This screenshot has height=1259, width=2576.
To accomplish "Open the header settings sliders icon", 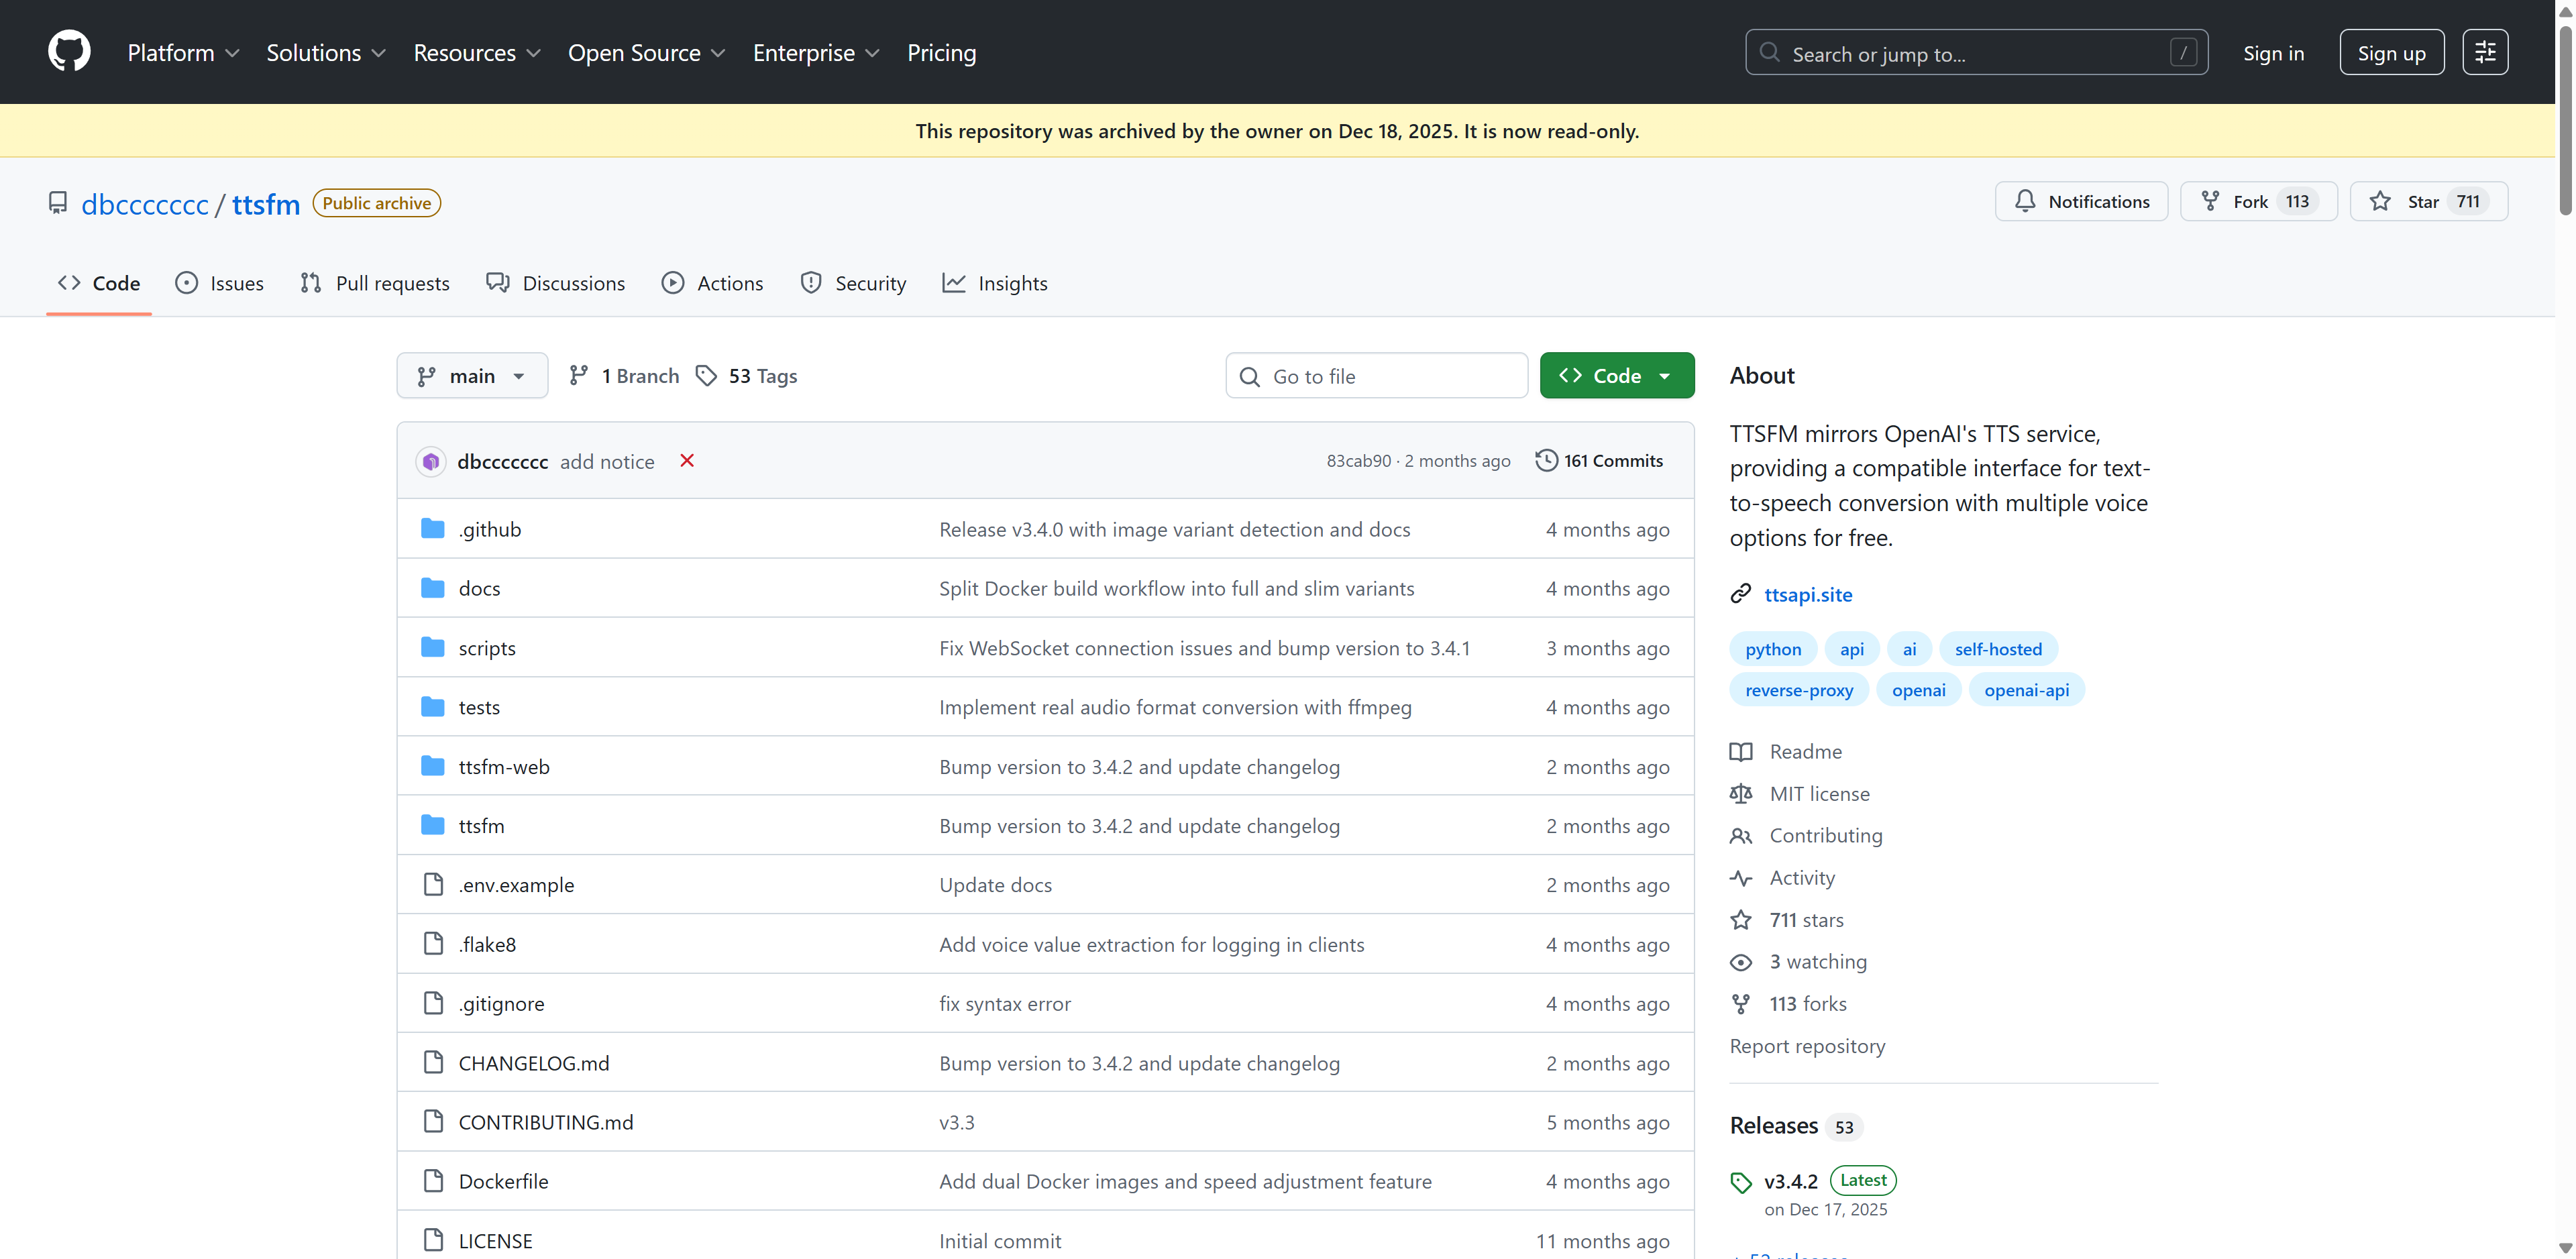I will point(2484,52).
